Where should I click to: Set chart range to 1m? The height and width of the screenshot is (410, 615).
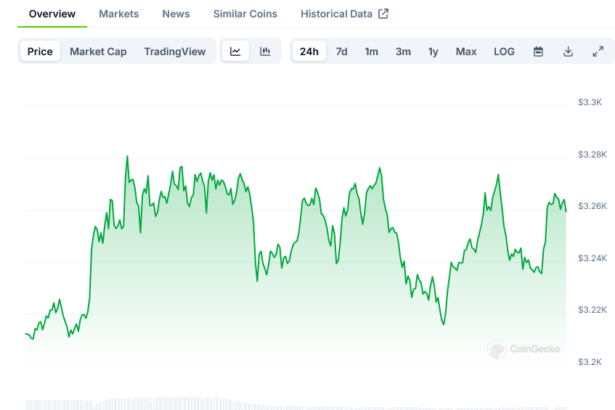pos(371,51)
